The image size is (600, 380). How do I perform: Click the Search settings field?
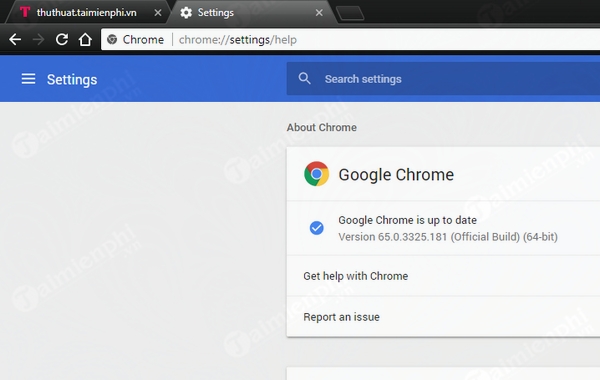tap(443, 79)
